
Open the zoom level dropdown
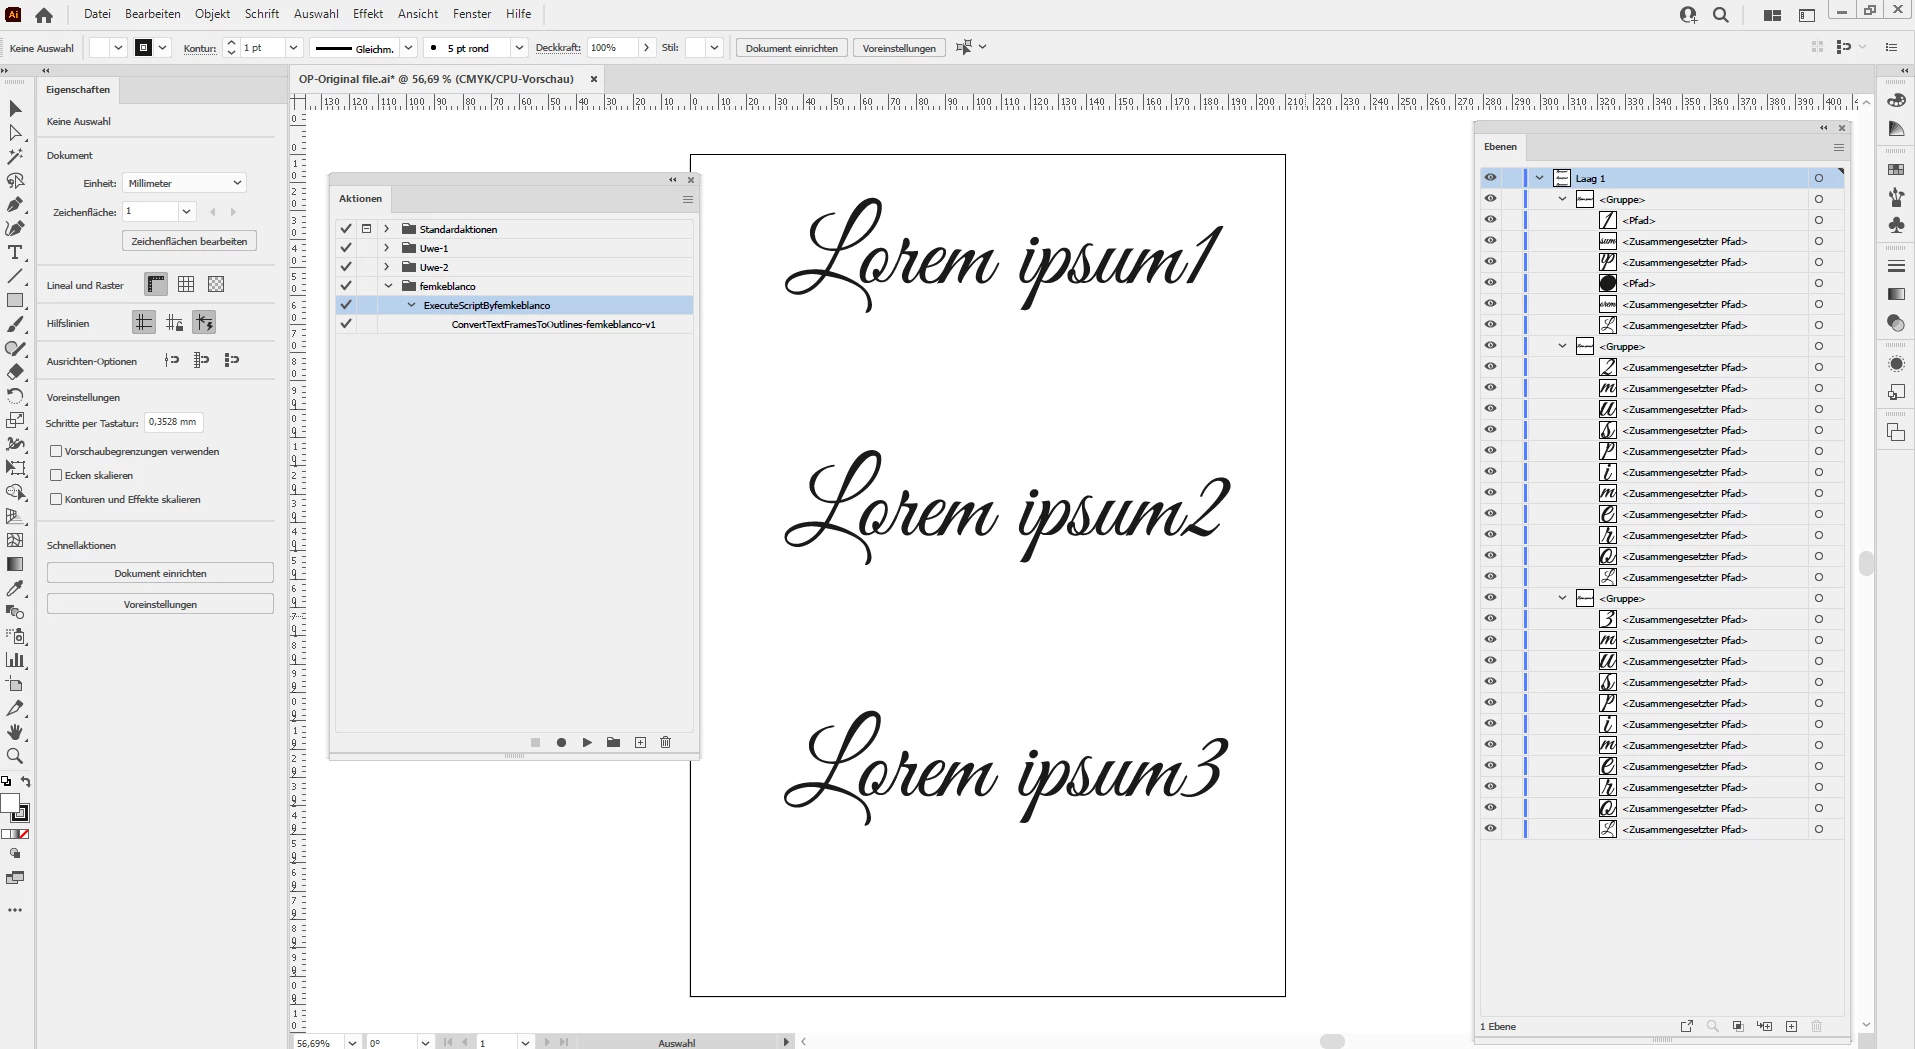tap(352, 1042)
